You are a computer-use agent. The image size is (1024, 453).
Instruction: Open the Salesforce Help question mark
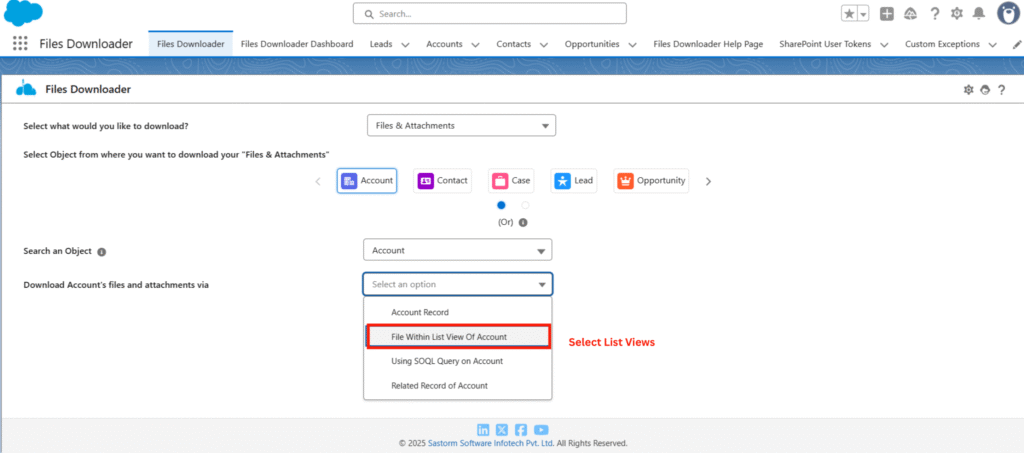[935, 14]
